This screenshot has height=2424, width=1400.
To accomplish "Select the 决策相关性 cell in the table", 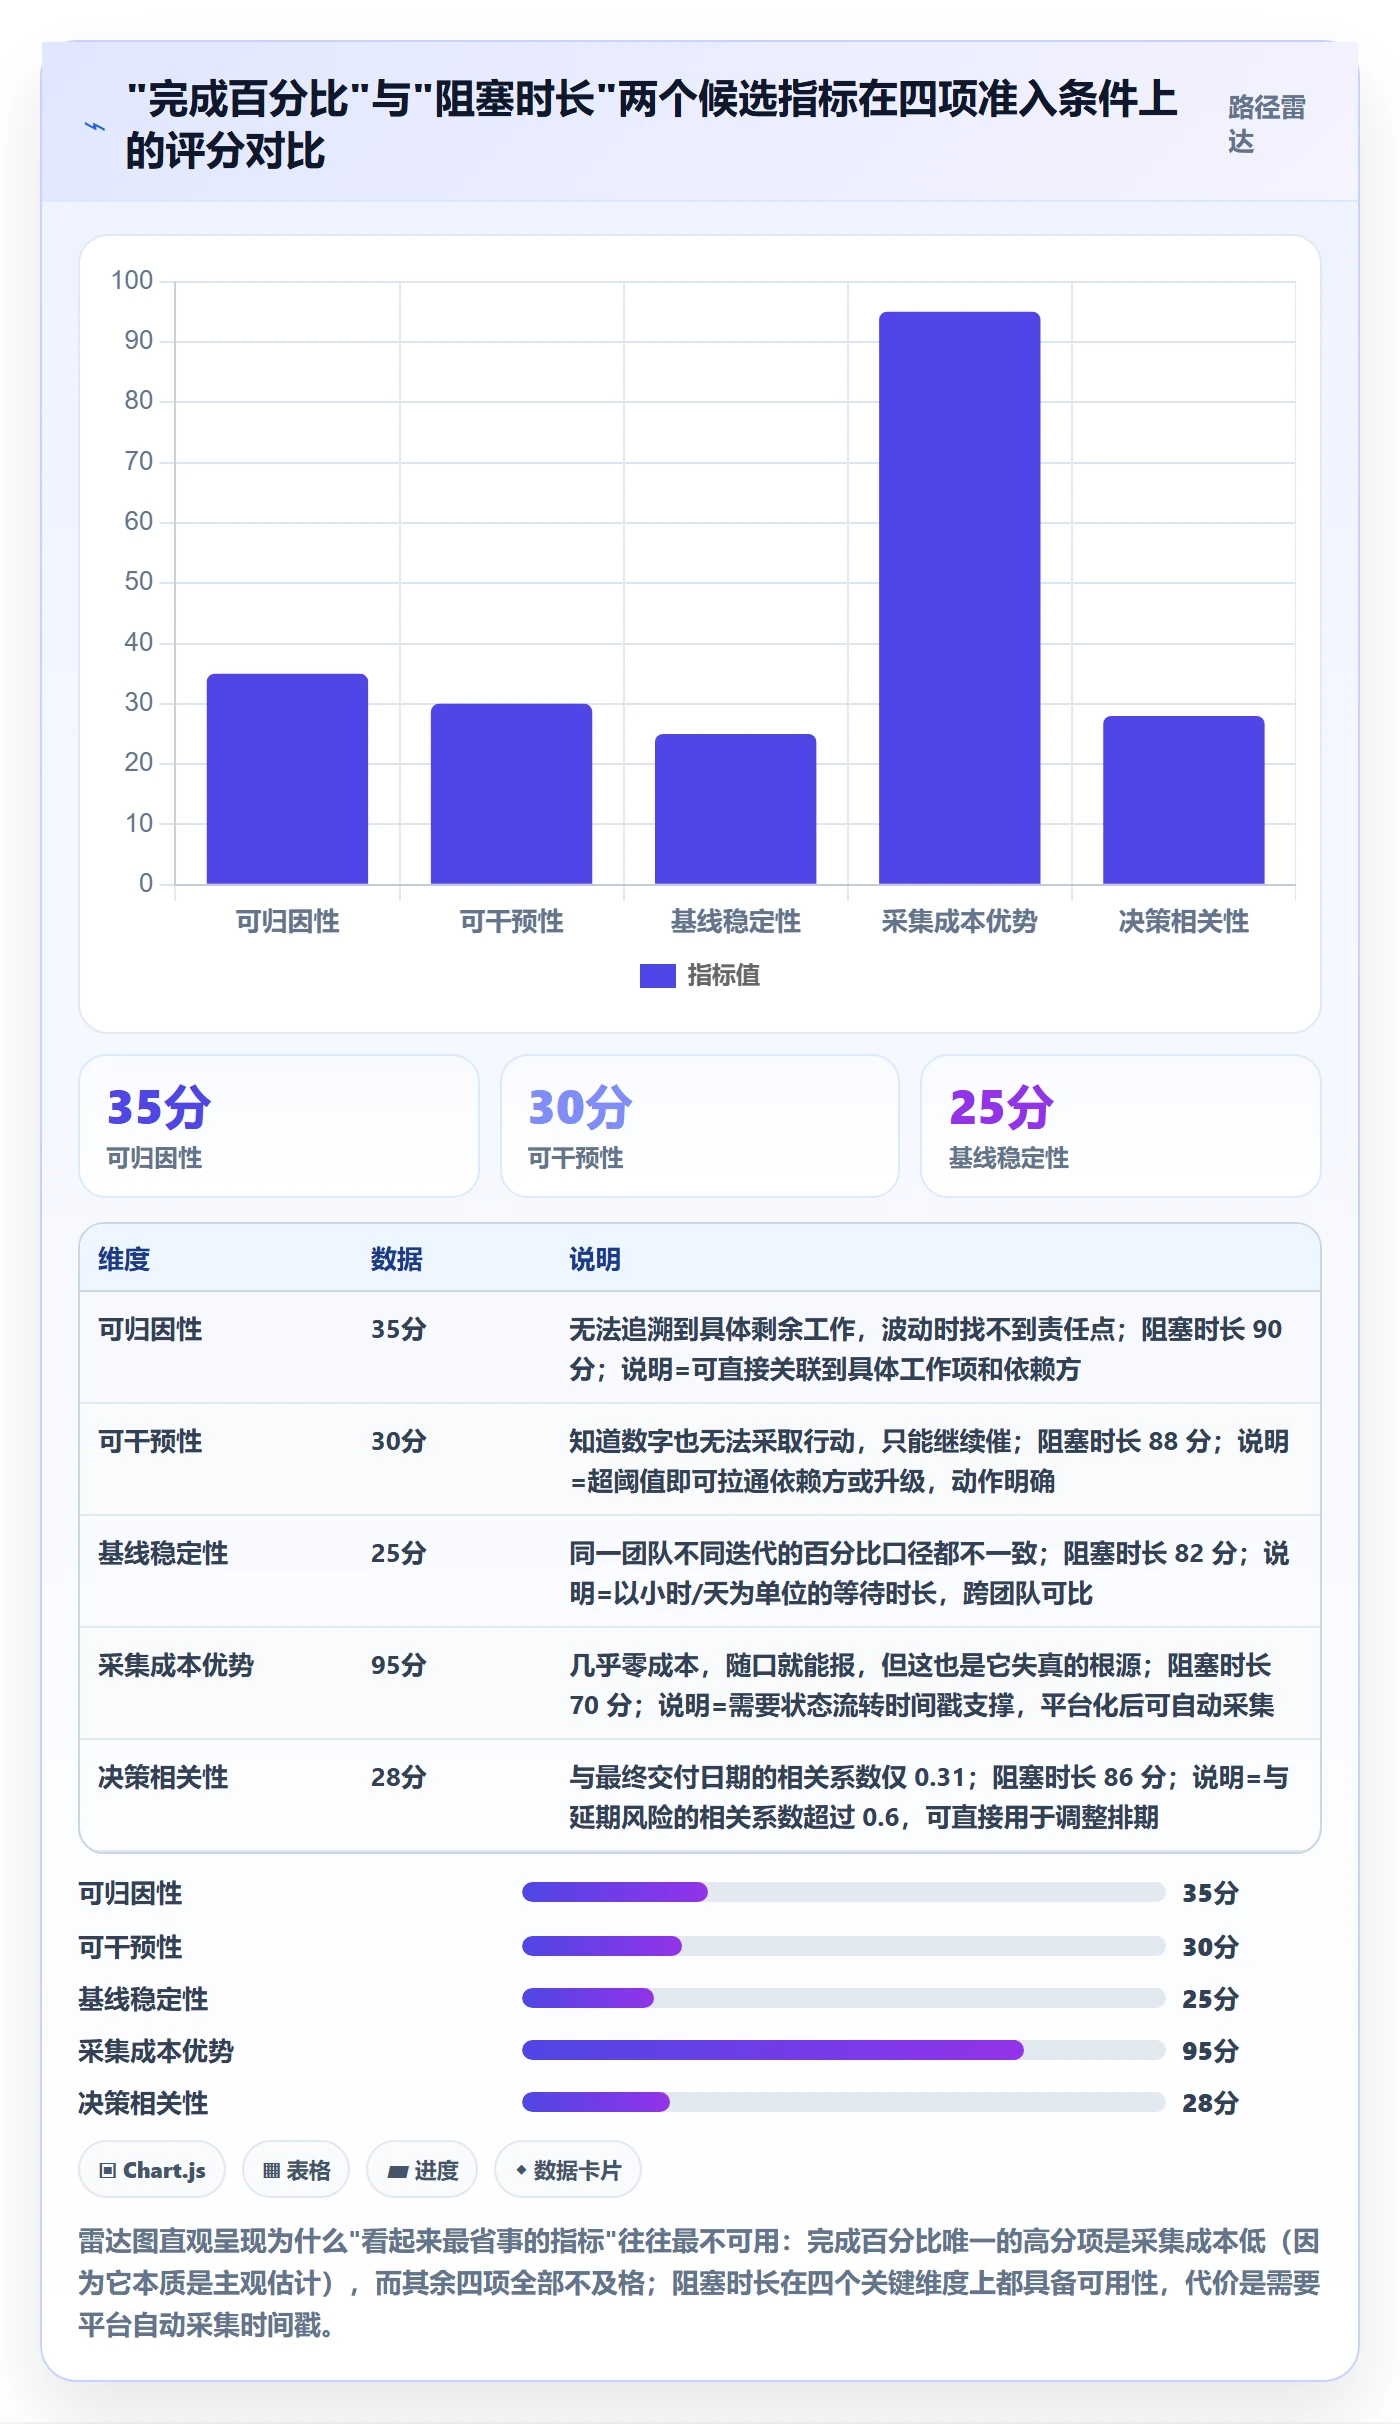I will 163,1777.
